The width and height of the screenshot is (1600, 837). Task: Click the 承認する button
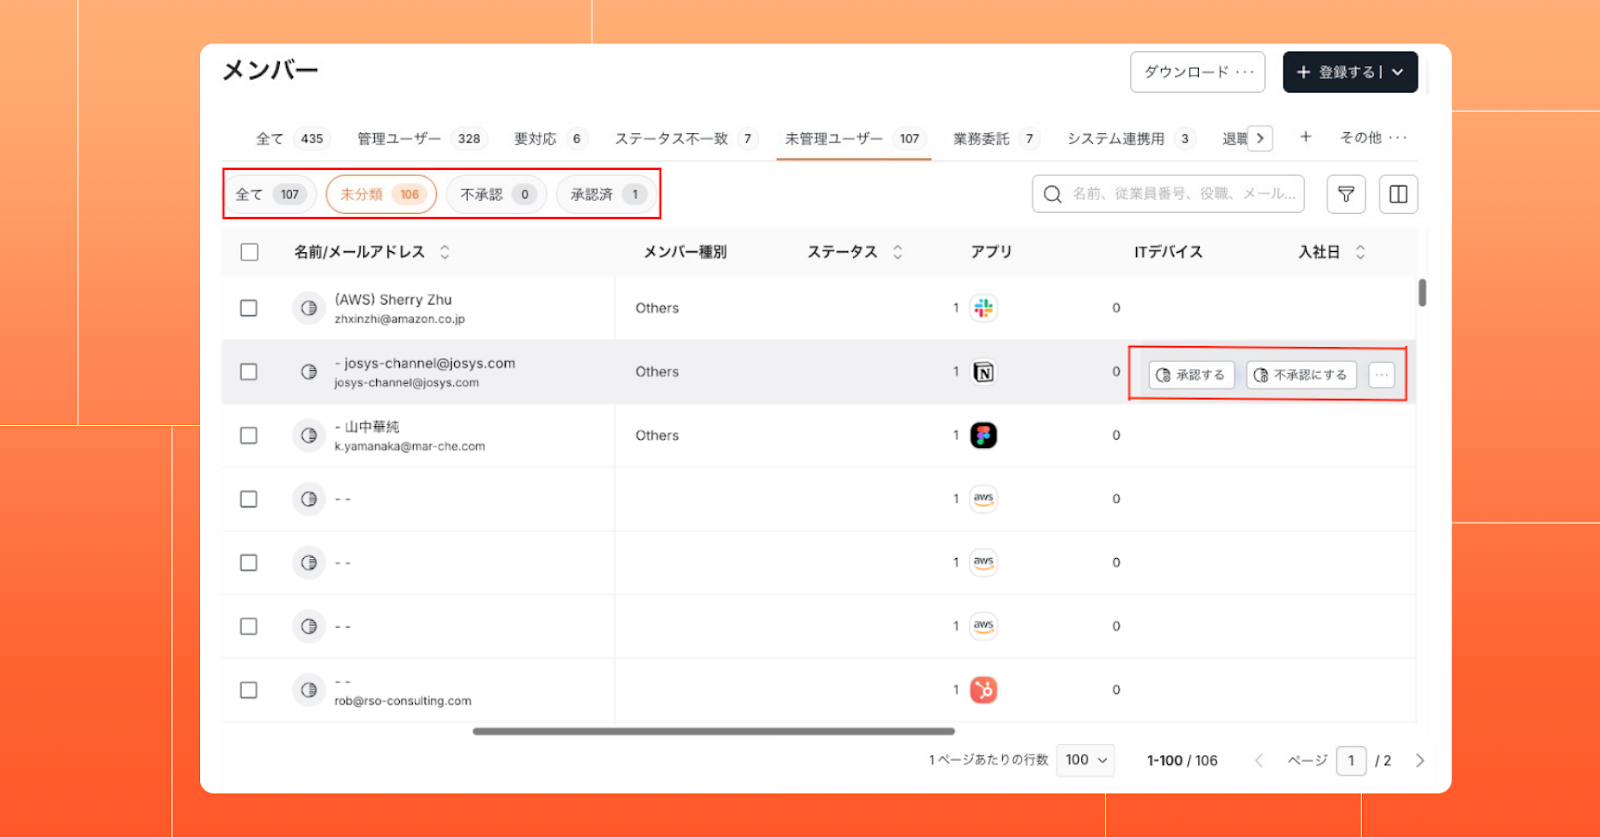tap(1191, 375)
